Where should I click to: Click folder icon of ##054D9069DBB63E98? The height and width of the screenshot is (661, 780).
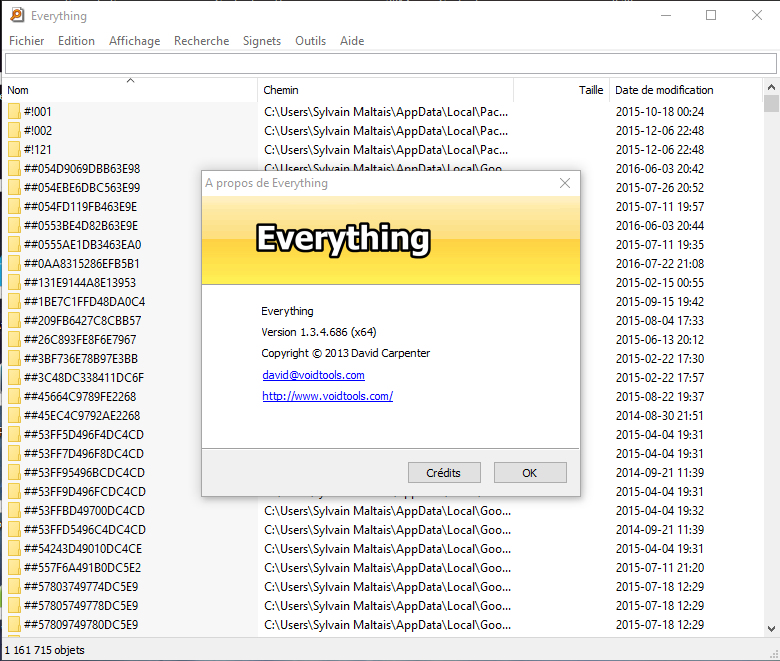pyautogui.click(x=14, y=169)
